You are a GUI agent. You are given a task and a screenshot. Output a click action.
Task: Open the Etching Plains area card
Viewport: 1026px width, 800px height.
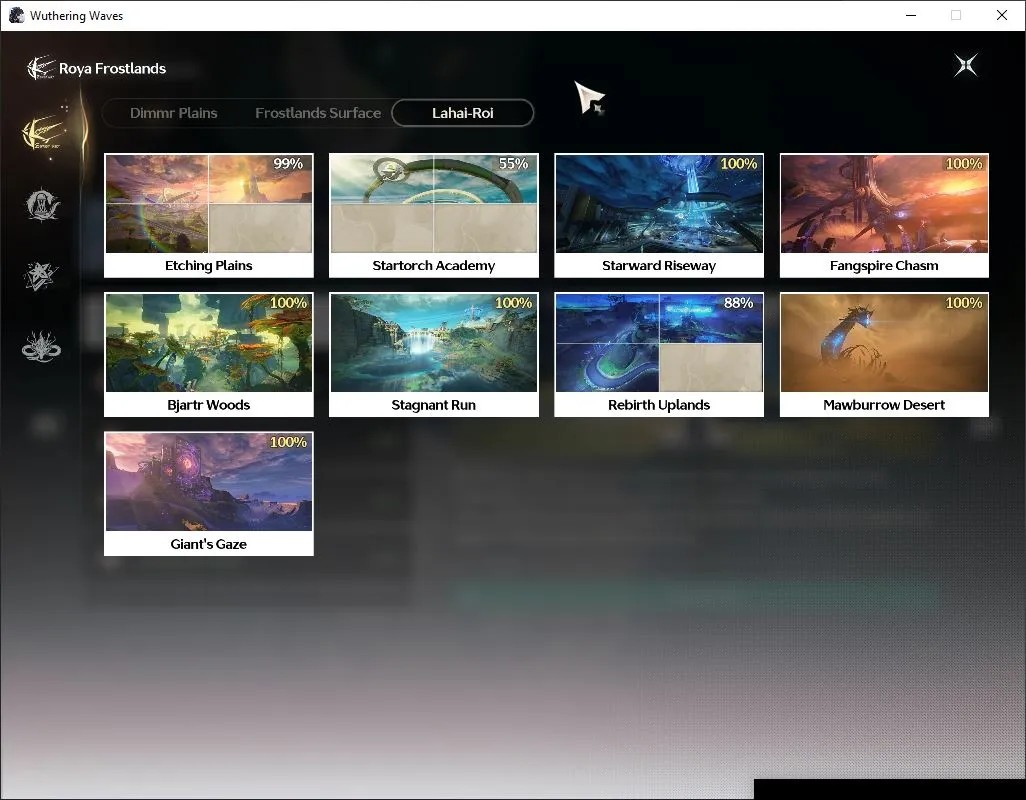pos(209,215)
